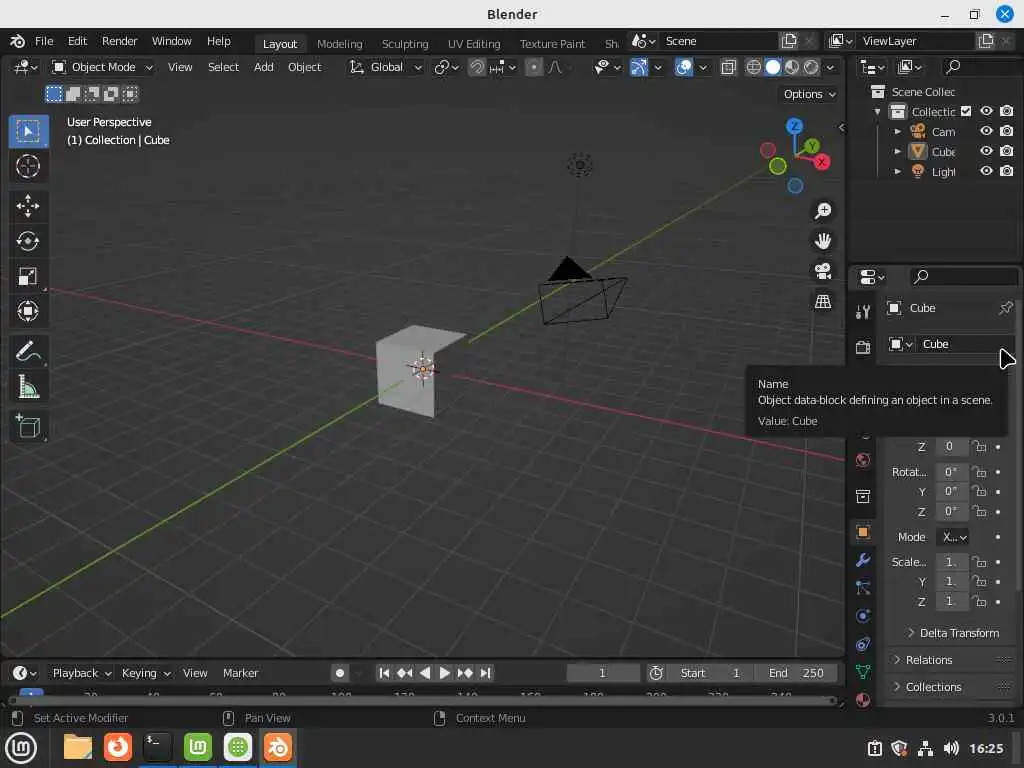The width and height of the screenshot is (1024, 768).
Task: Open Keying dropdown in timeline
Action: point(146,673)
